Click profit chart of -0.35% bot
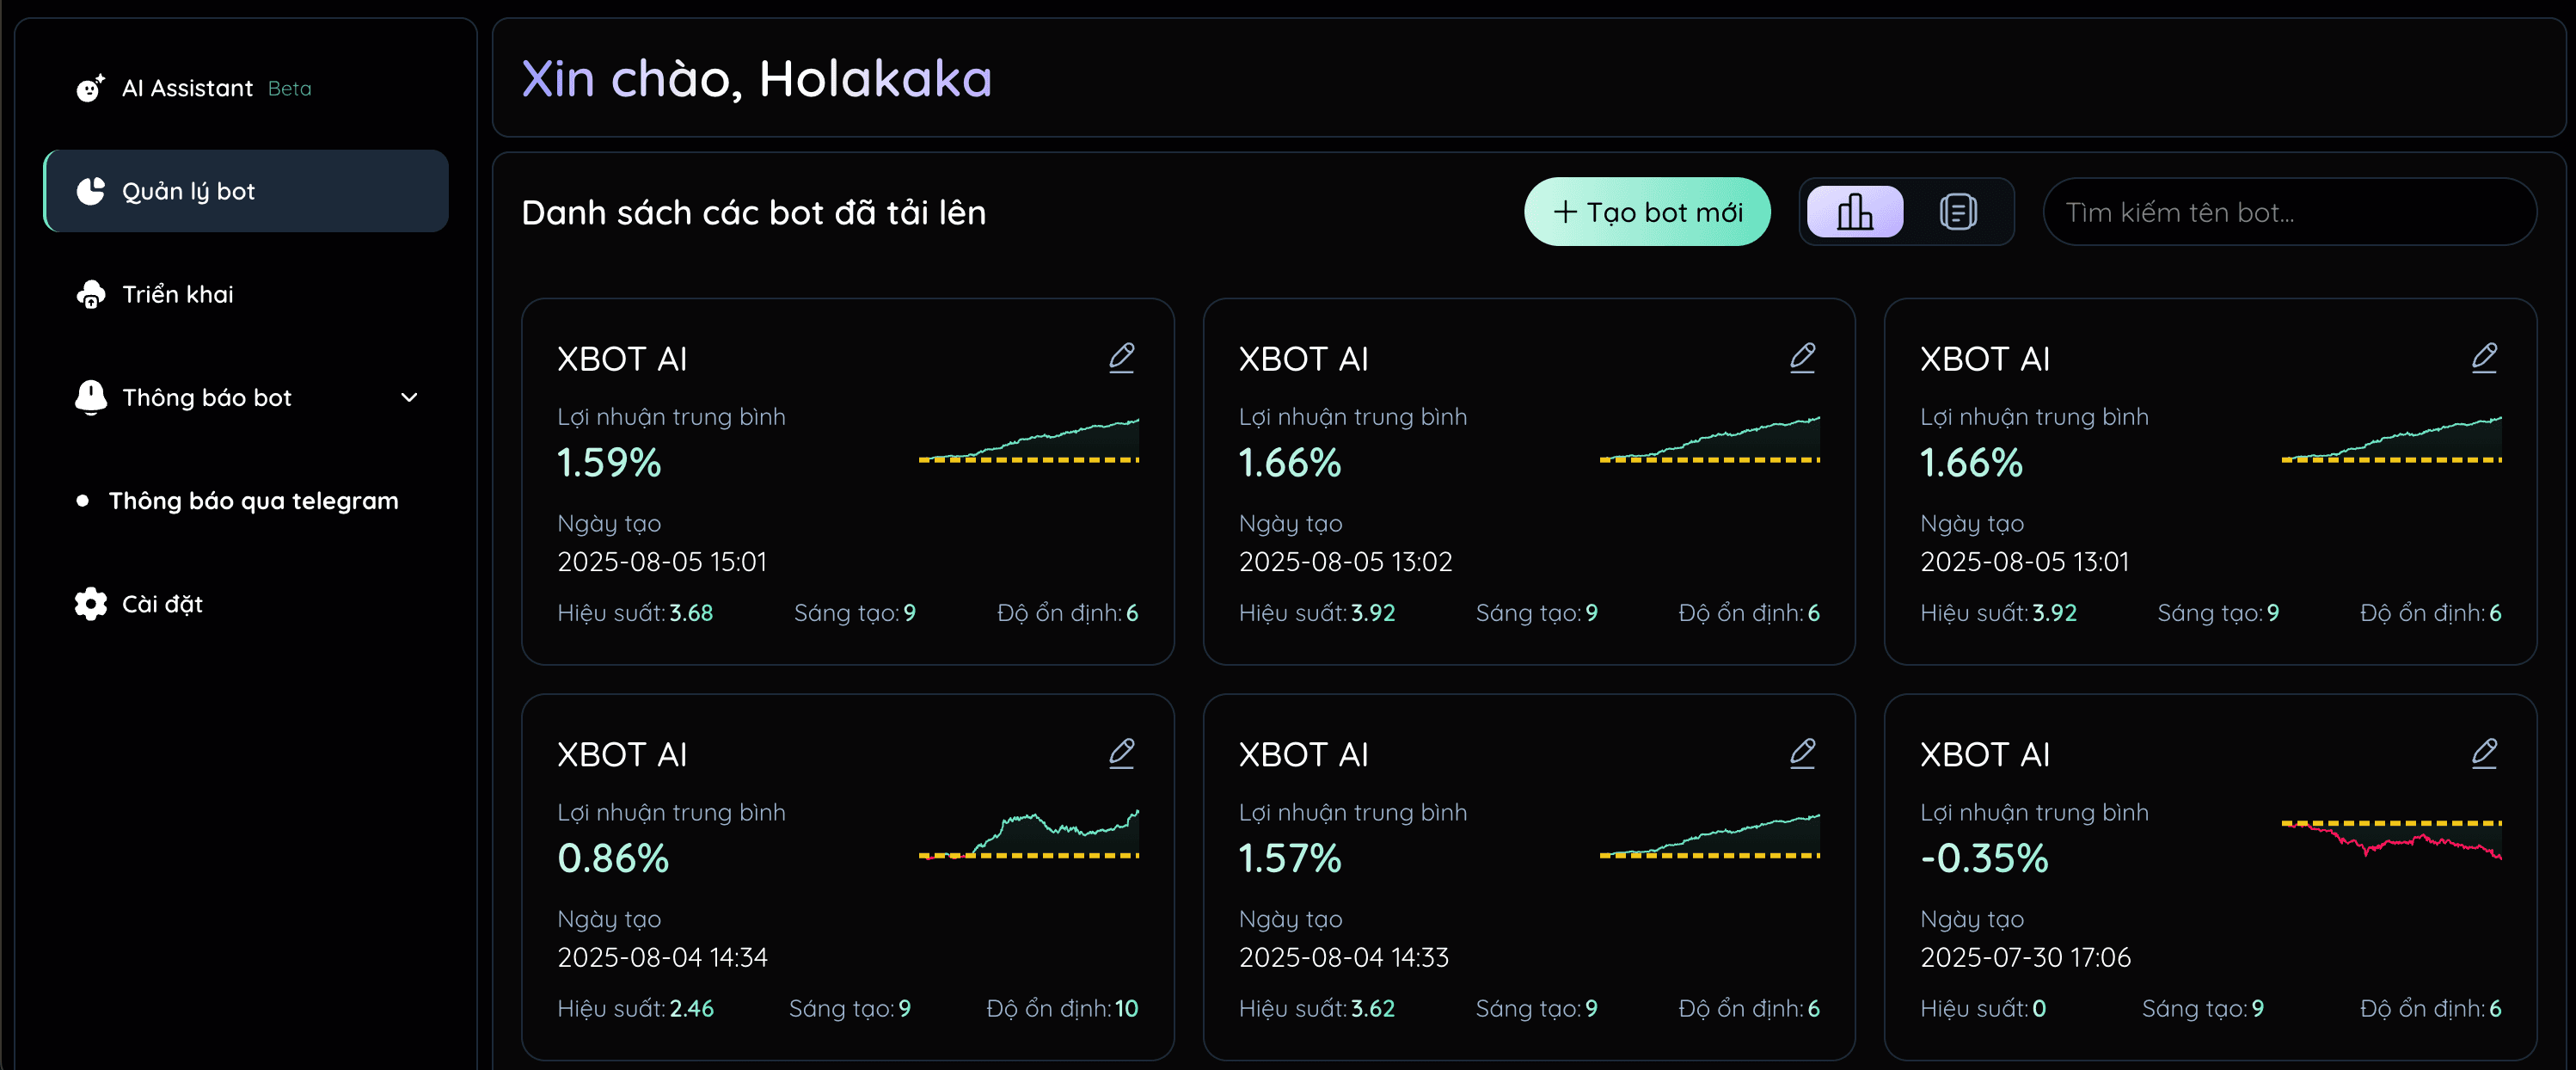The image size is (2576, 1070). click(x=2391, y=839)
